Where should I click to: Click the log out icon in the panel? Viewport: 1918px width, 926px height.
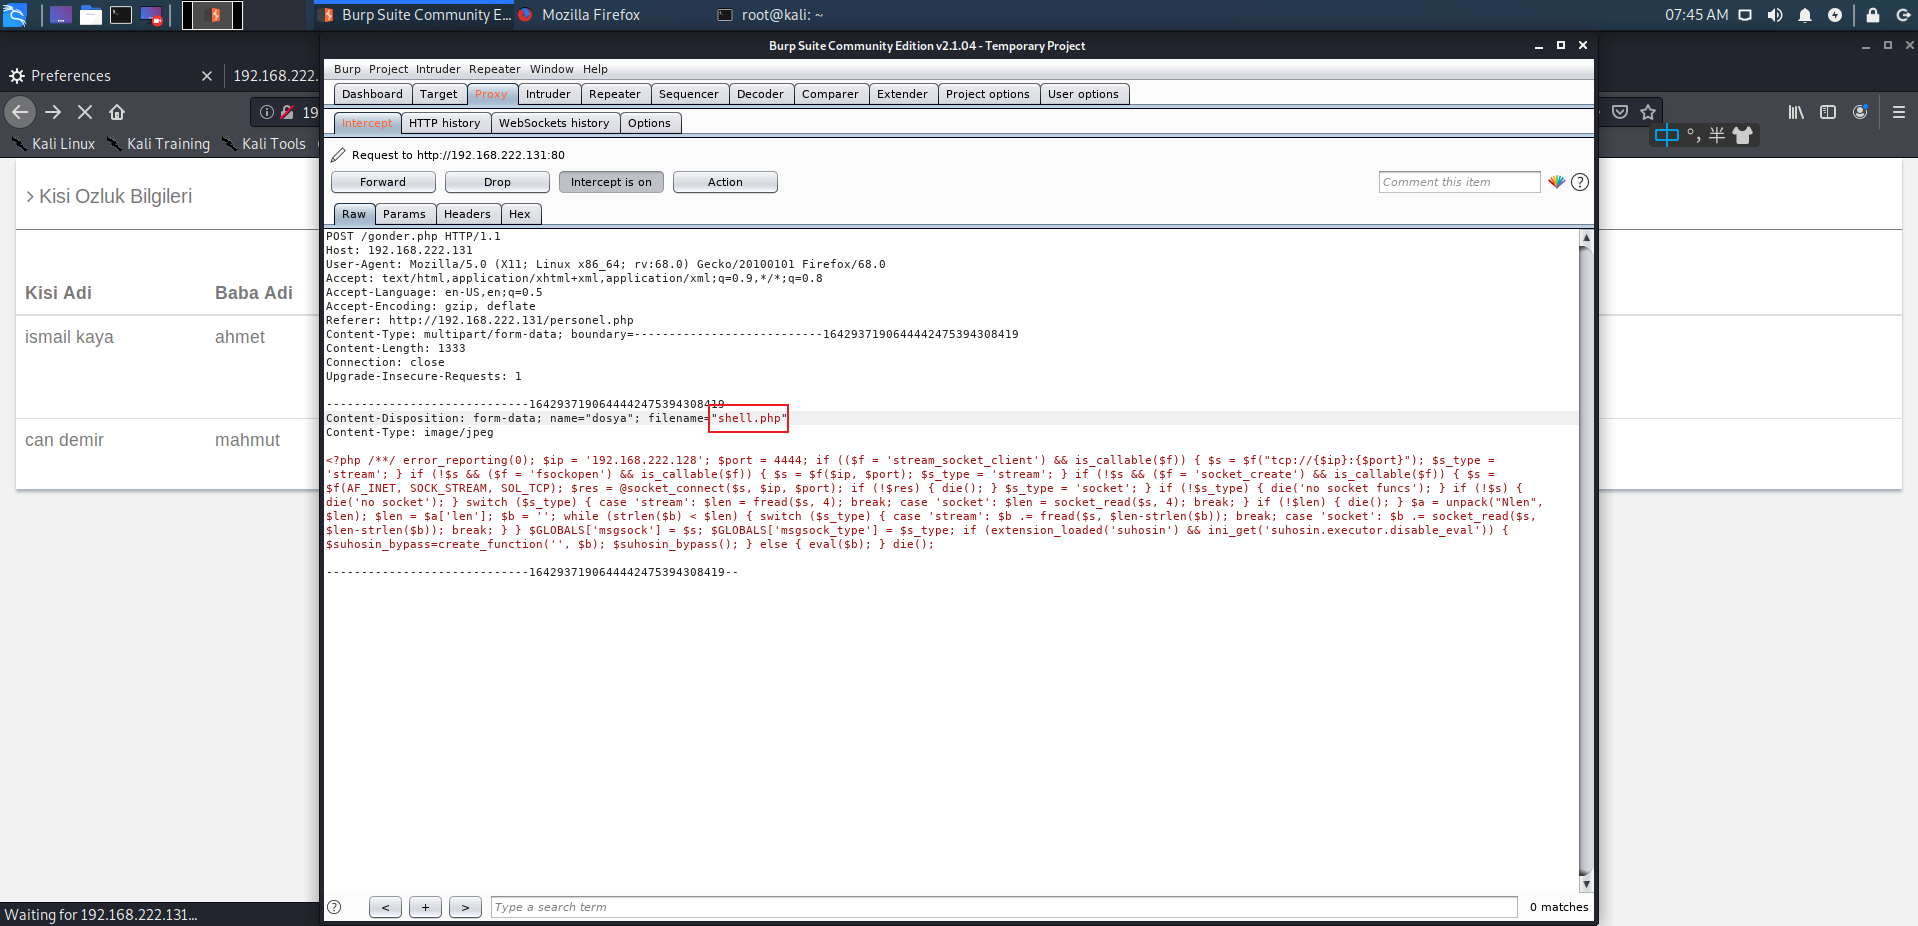(x=1903, y=15)
